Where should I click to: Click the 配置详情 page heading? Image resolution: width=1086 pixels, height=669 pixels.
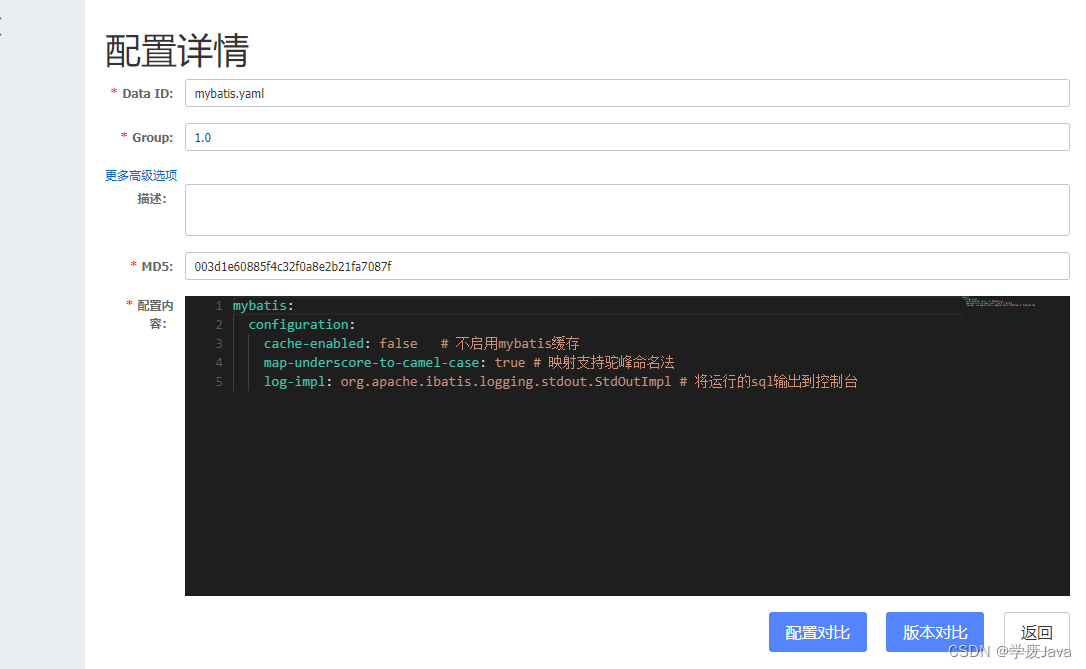(177, 51)
